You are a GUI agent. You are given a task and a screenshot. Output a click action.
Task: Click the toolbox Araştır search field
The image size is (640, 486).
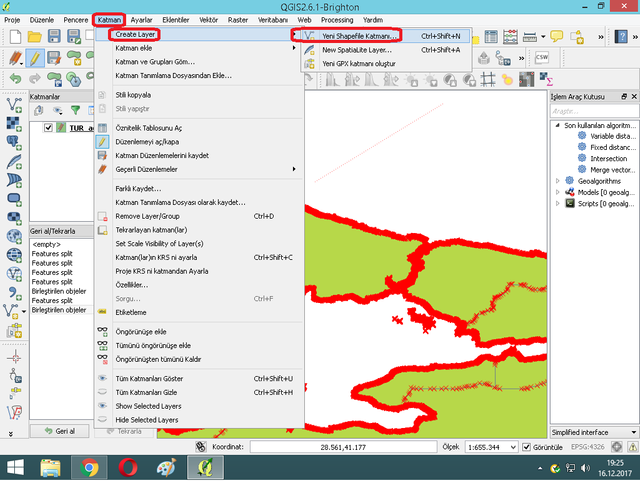(594, 111)
